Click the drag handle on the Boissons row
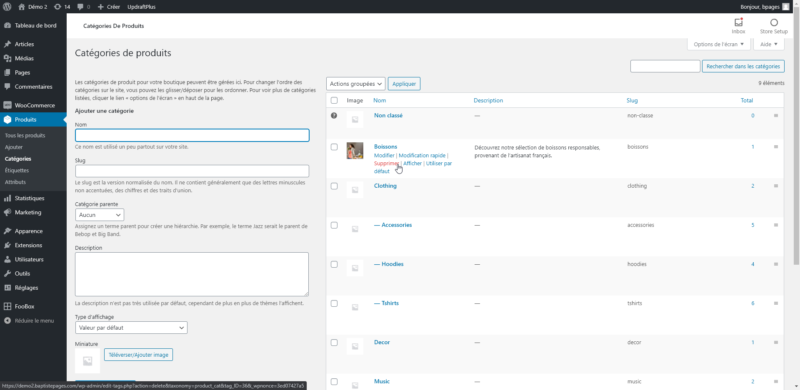Screen dimensions: 800x390 [x=776, y=147]
